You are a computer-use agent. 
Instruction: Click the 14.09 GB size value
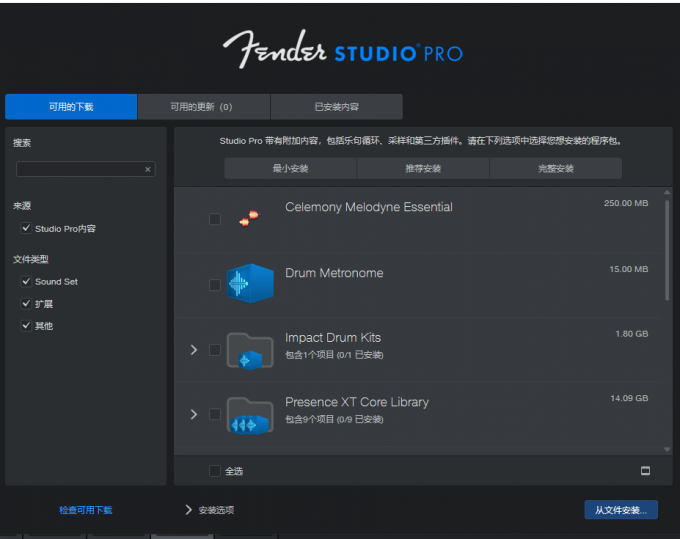(629, 398)
